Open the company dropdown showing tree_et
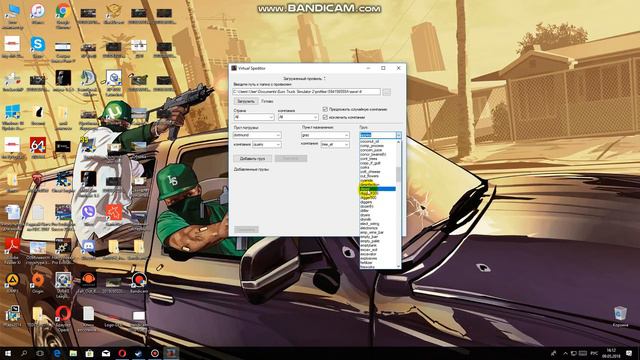 coord(335,144)
